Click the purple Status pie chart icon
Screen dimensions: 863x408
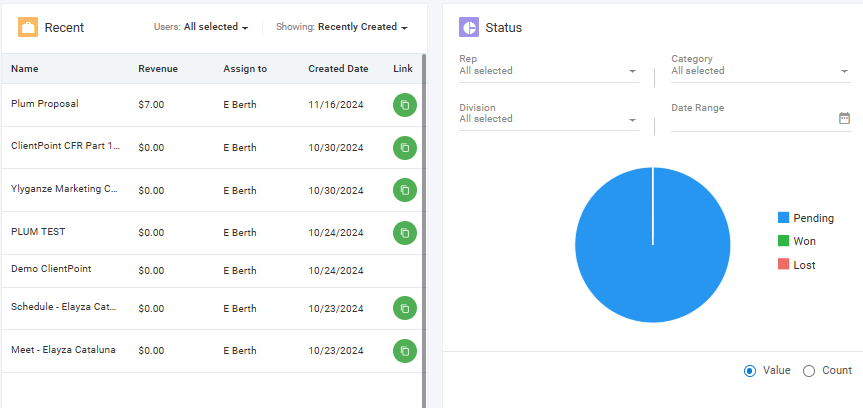469,27
